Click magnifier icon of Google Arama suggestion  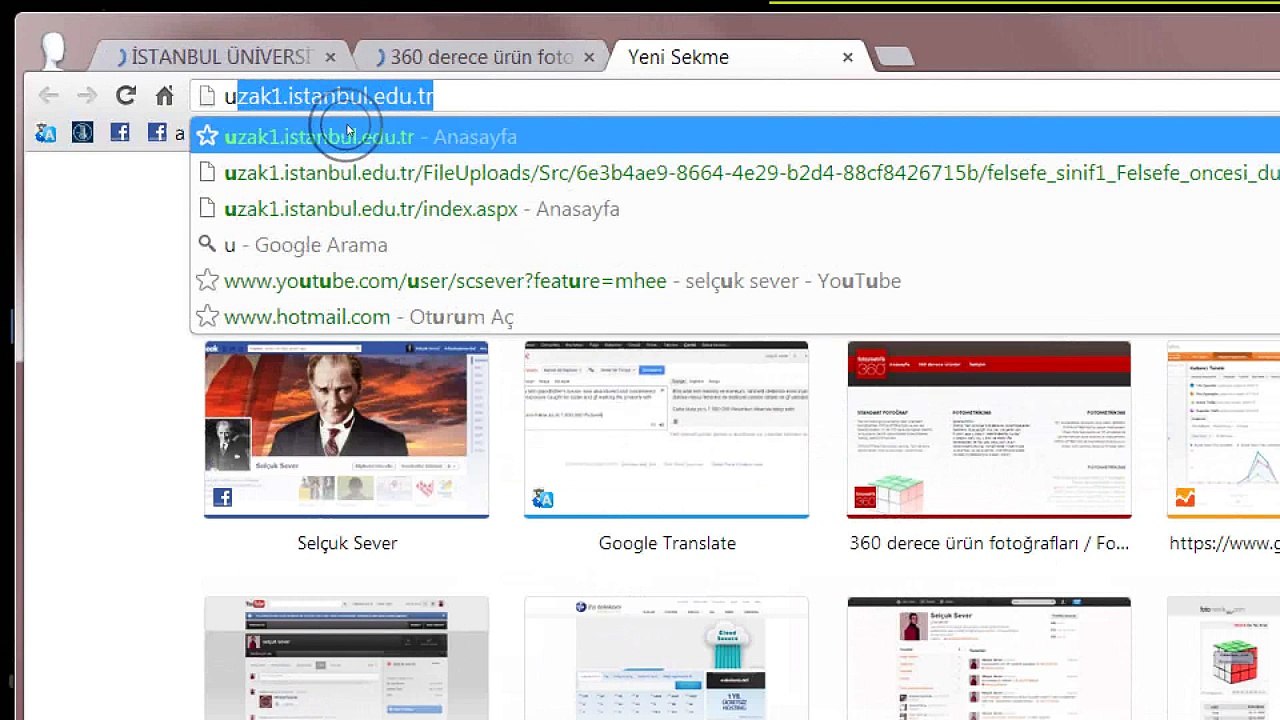pyautogui.click(x=207, y=245)
